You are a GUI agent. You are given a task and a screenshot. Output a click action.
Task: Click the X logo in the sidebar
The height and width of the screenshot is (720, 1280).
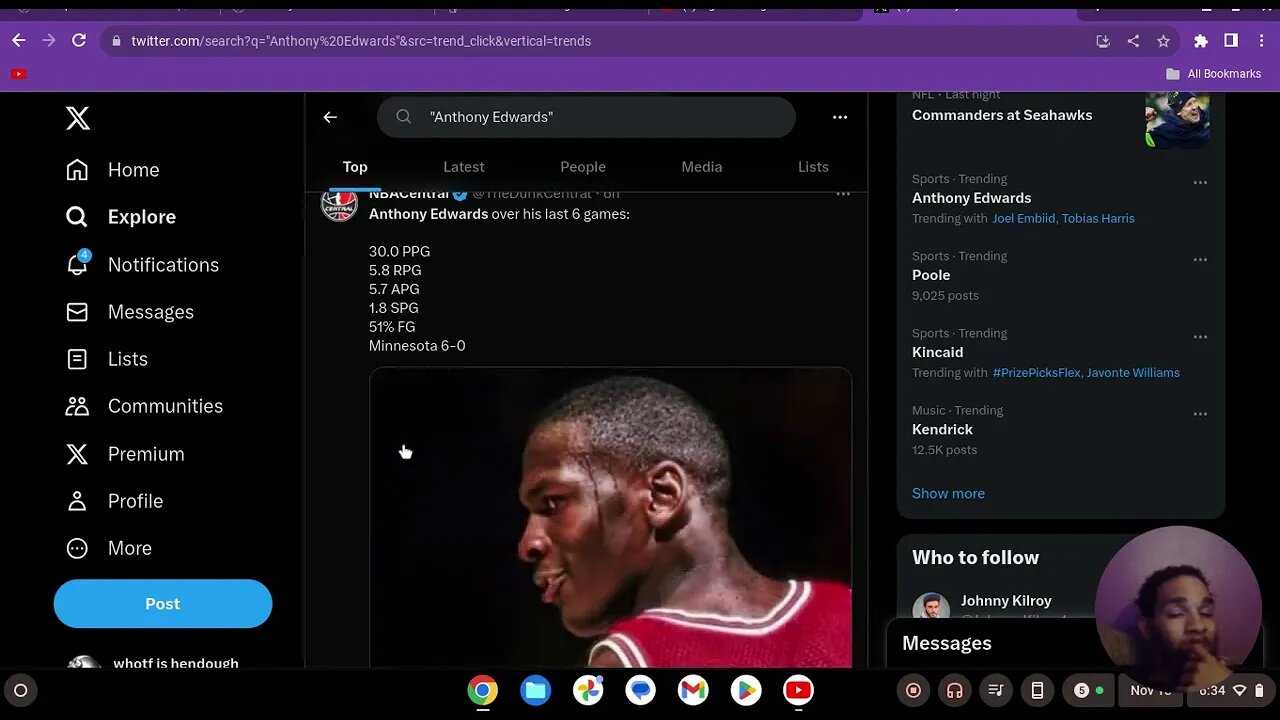(78, 118)
